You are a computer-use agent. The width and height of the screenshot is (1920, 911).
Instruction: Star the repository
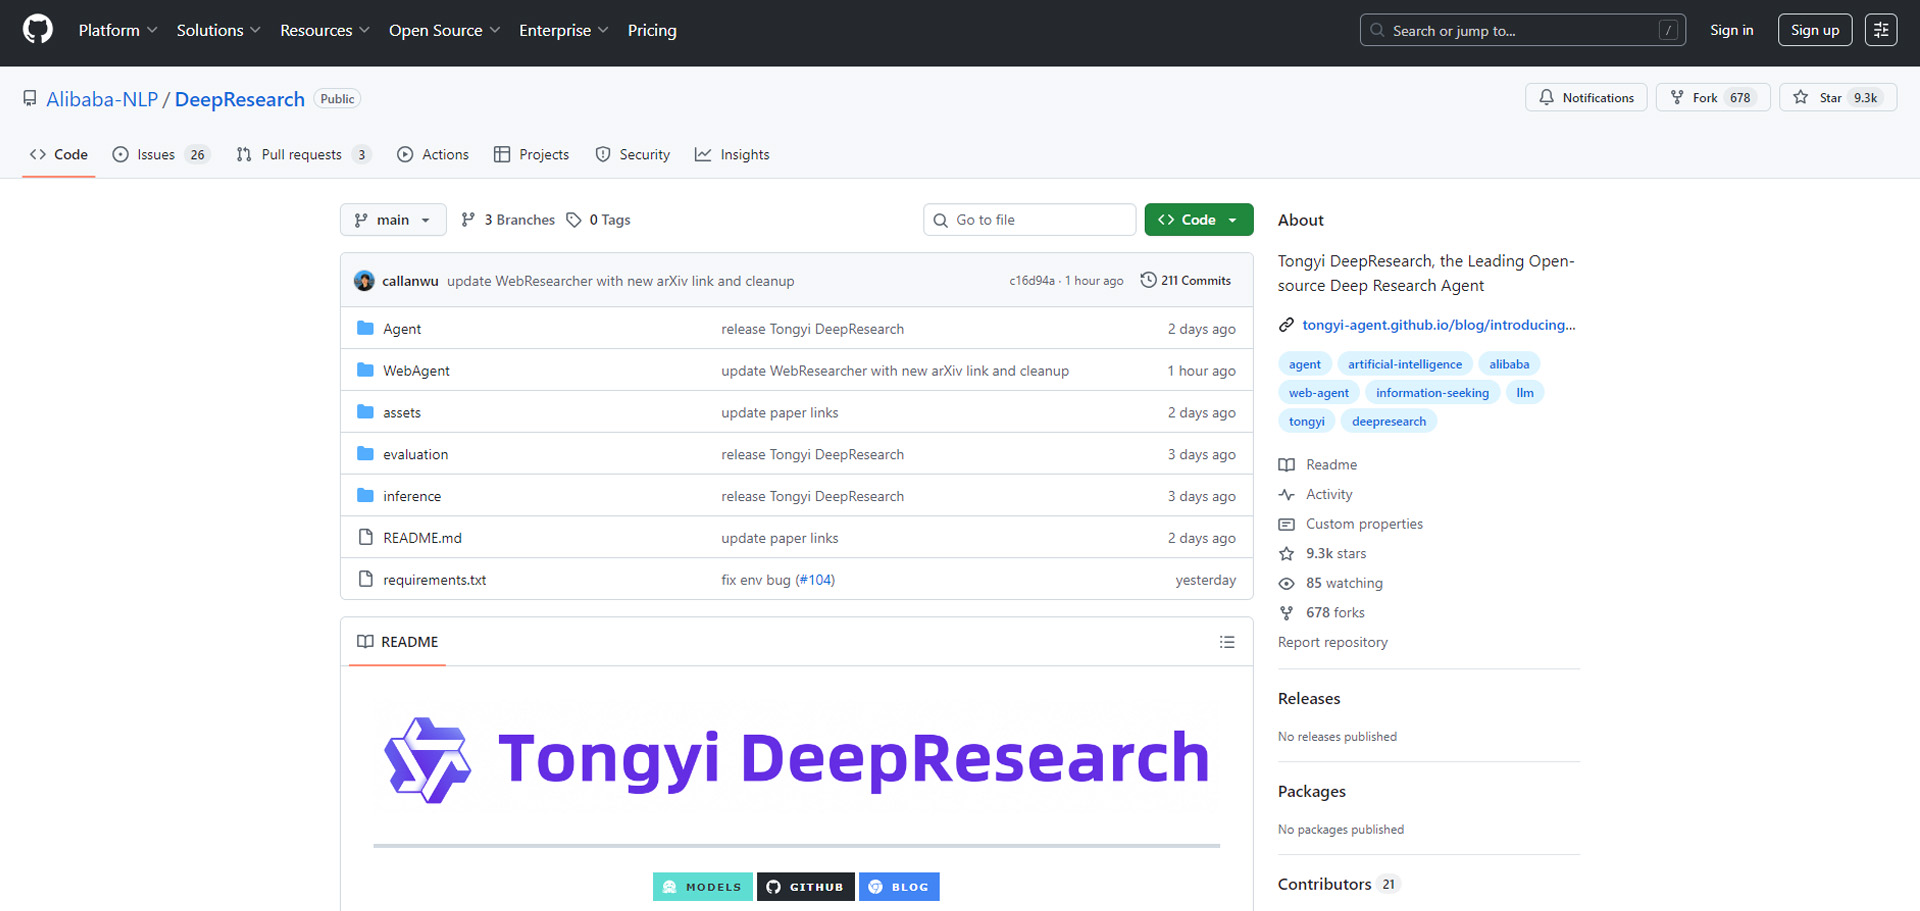(1838, 97)
